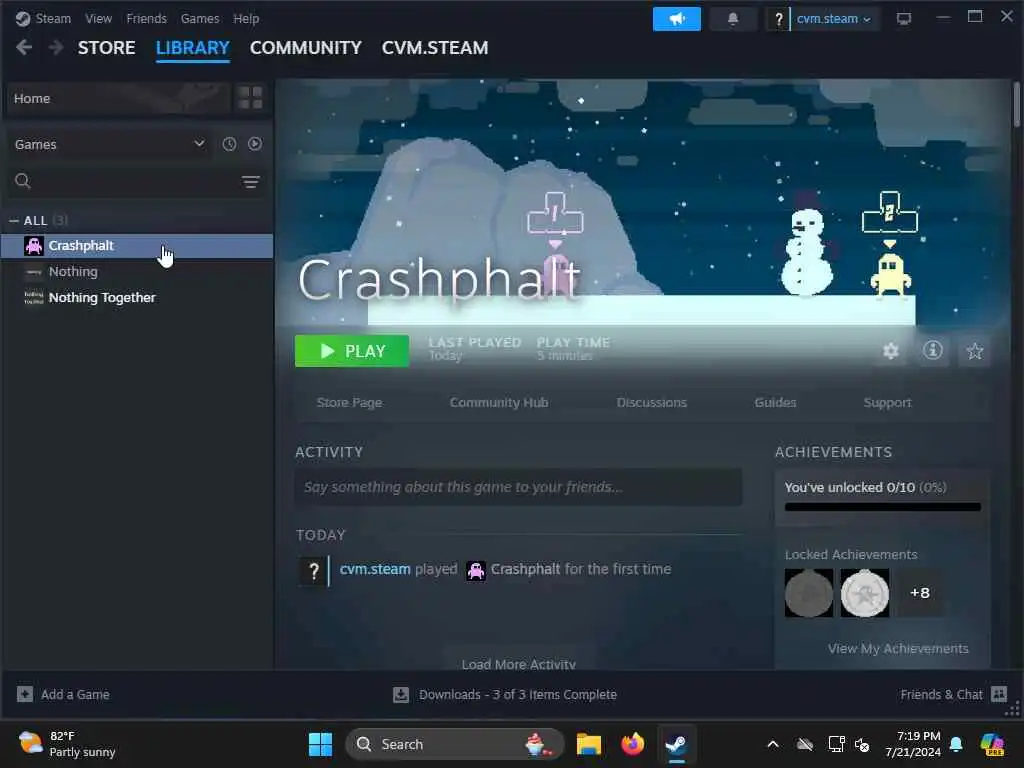Open the Games menu
The height and width of the screenshot is (768, 1024).
coord(200,18)
